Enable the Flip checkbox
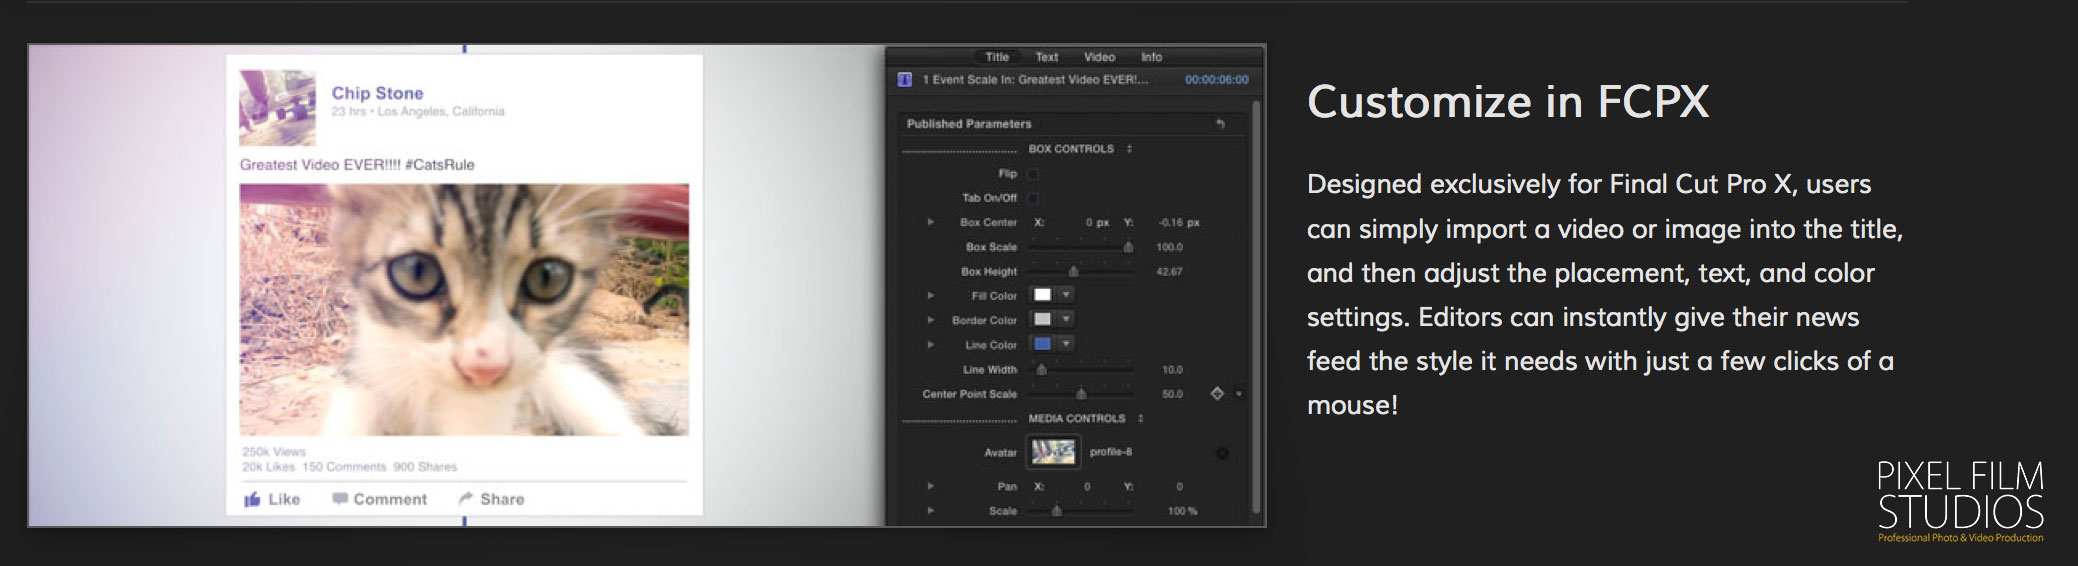The height and width of the screenshot is (566, 2078). tap(1033, 174)
